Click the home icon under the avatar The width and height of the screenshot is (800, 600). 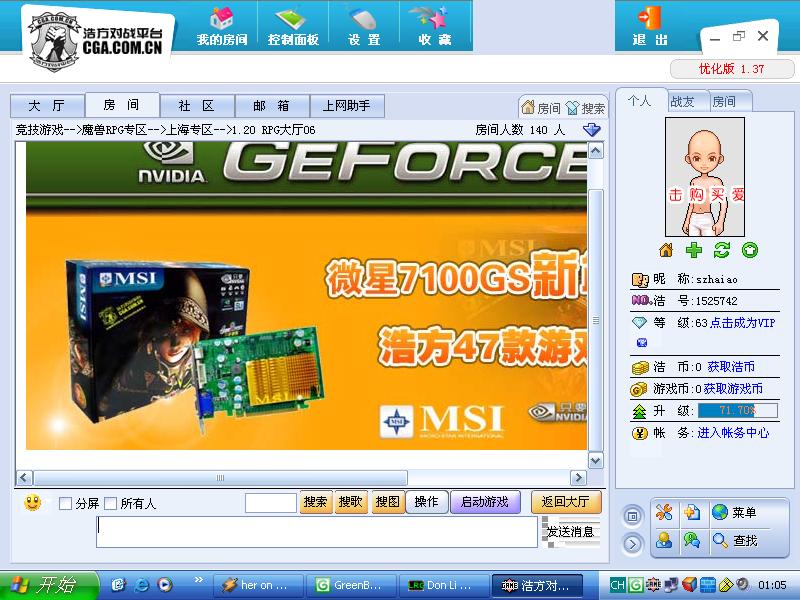[x=666, y=251]
